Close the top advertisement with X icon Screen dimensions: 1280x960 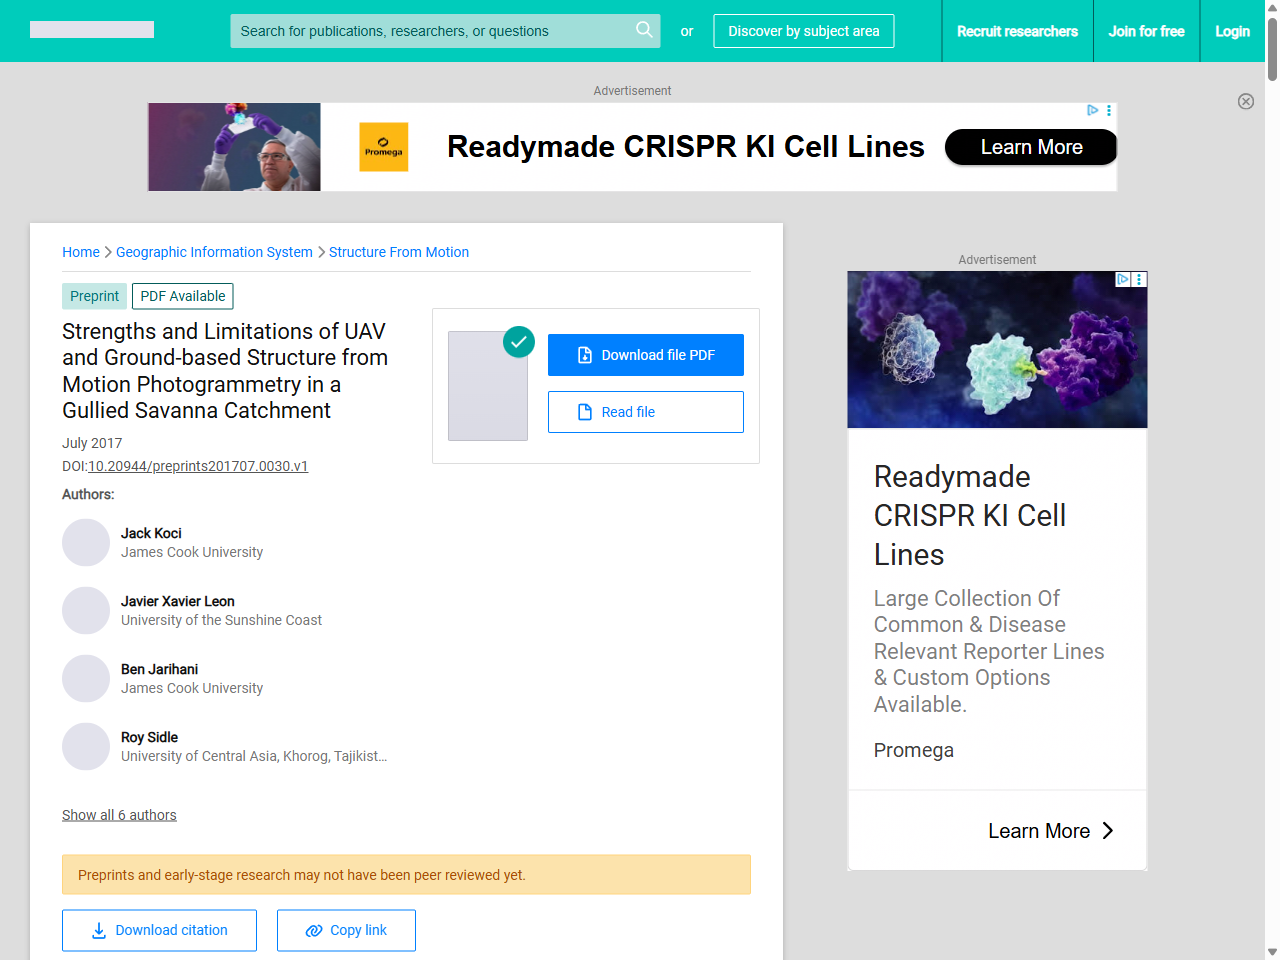(x=1246, y=101)
